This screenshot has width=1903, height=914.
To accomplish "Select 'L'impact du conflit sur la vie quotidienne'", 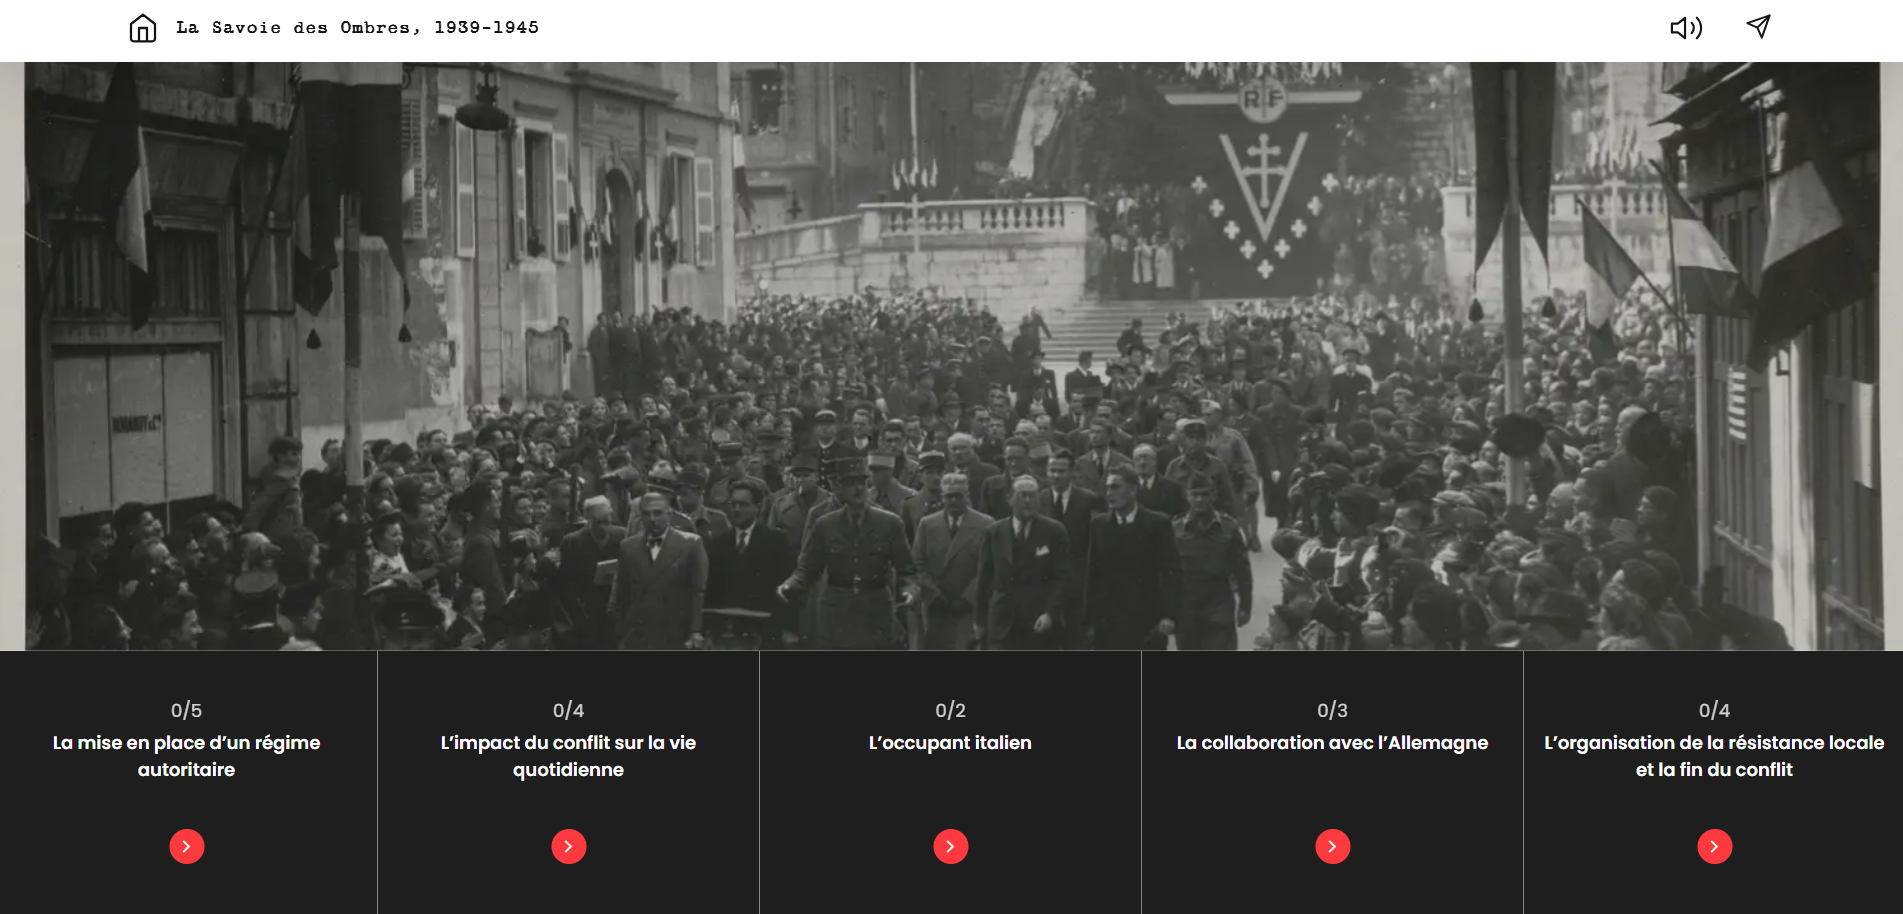I will (569, 756).
